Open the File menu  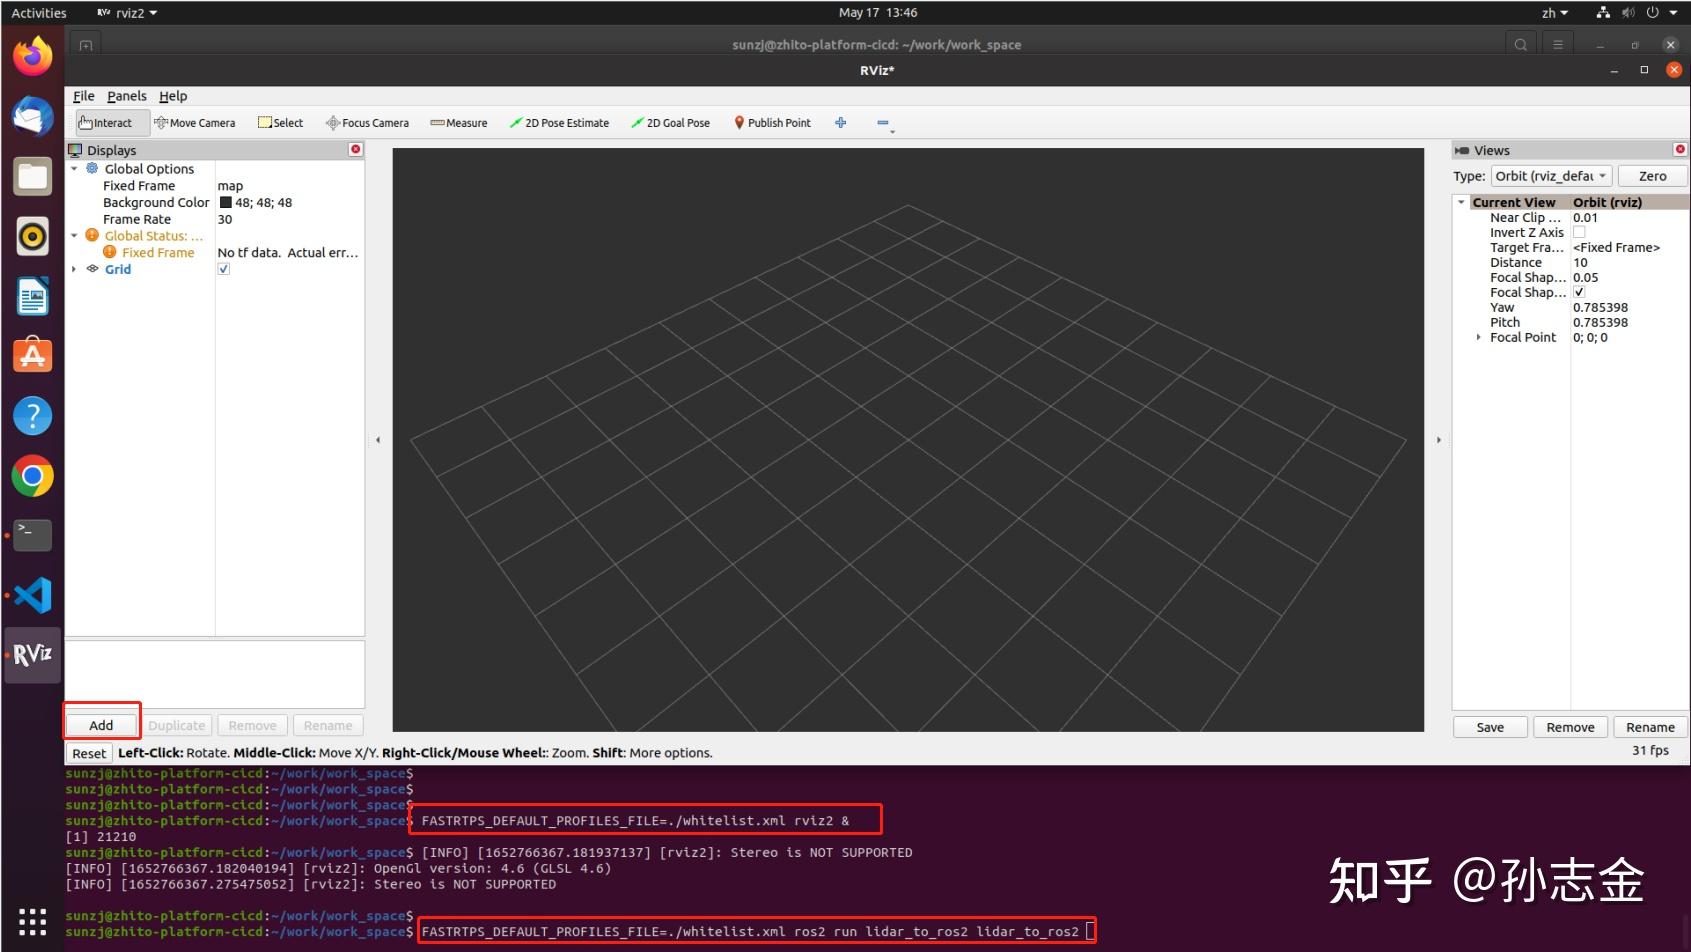click(84, 96)
